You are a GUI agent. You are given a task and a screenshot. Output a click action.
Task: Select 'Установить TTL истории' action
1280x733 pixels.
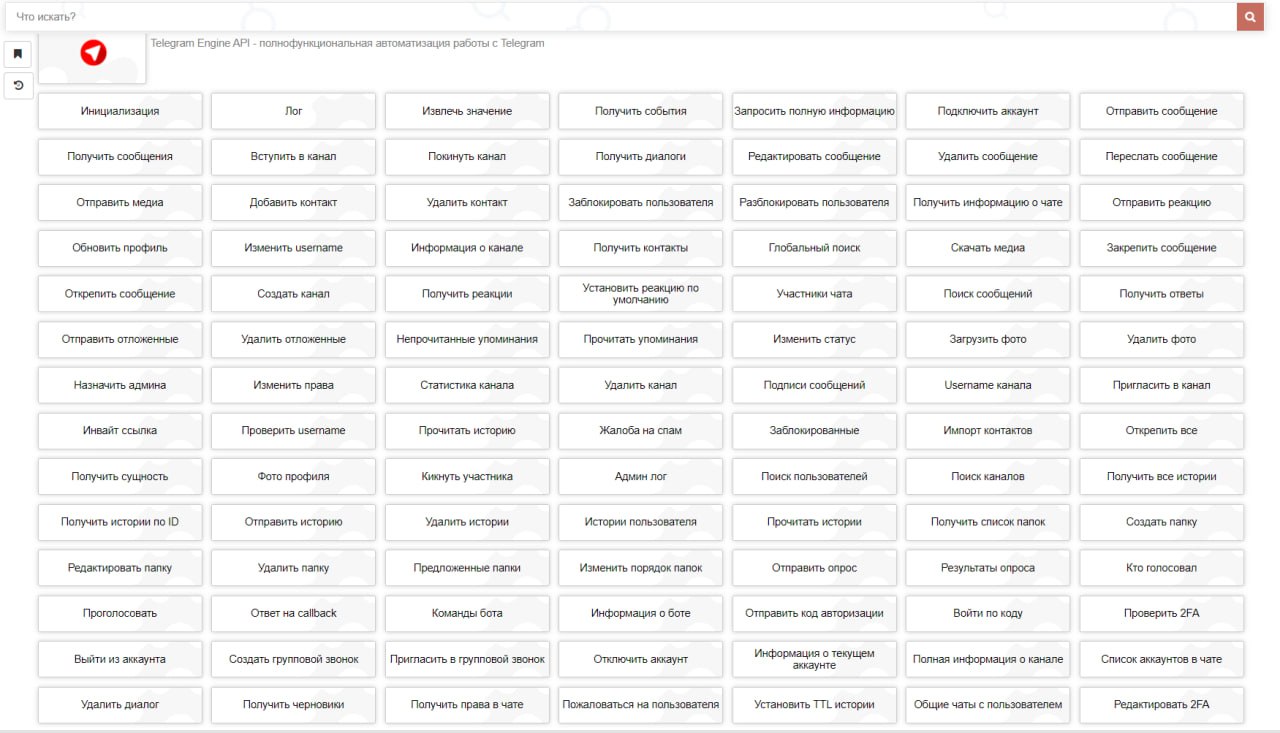point(815,705)
